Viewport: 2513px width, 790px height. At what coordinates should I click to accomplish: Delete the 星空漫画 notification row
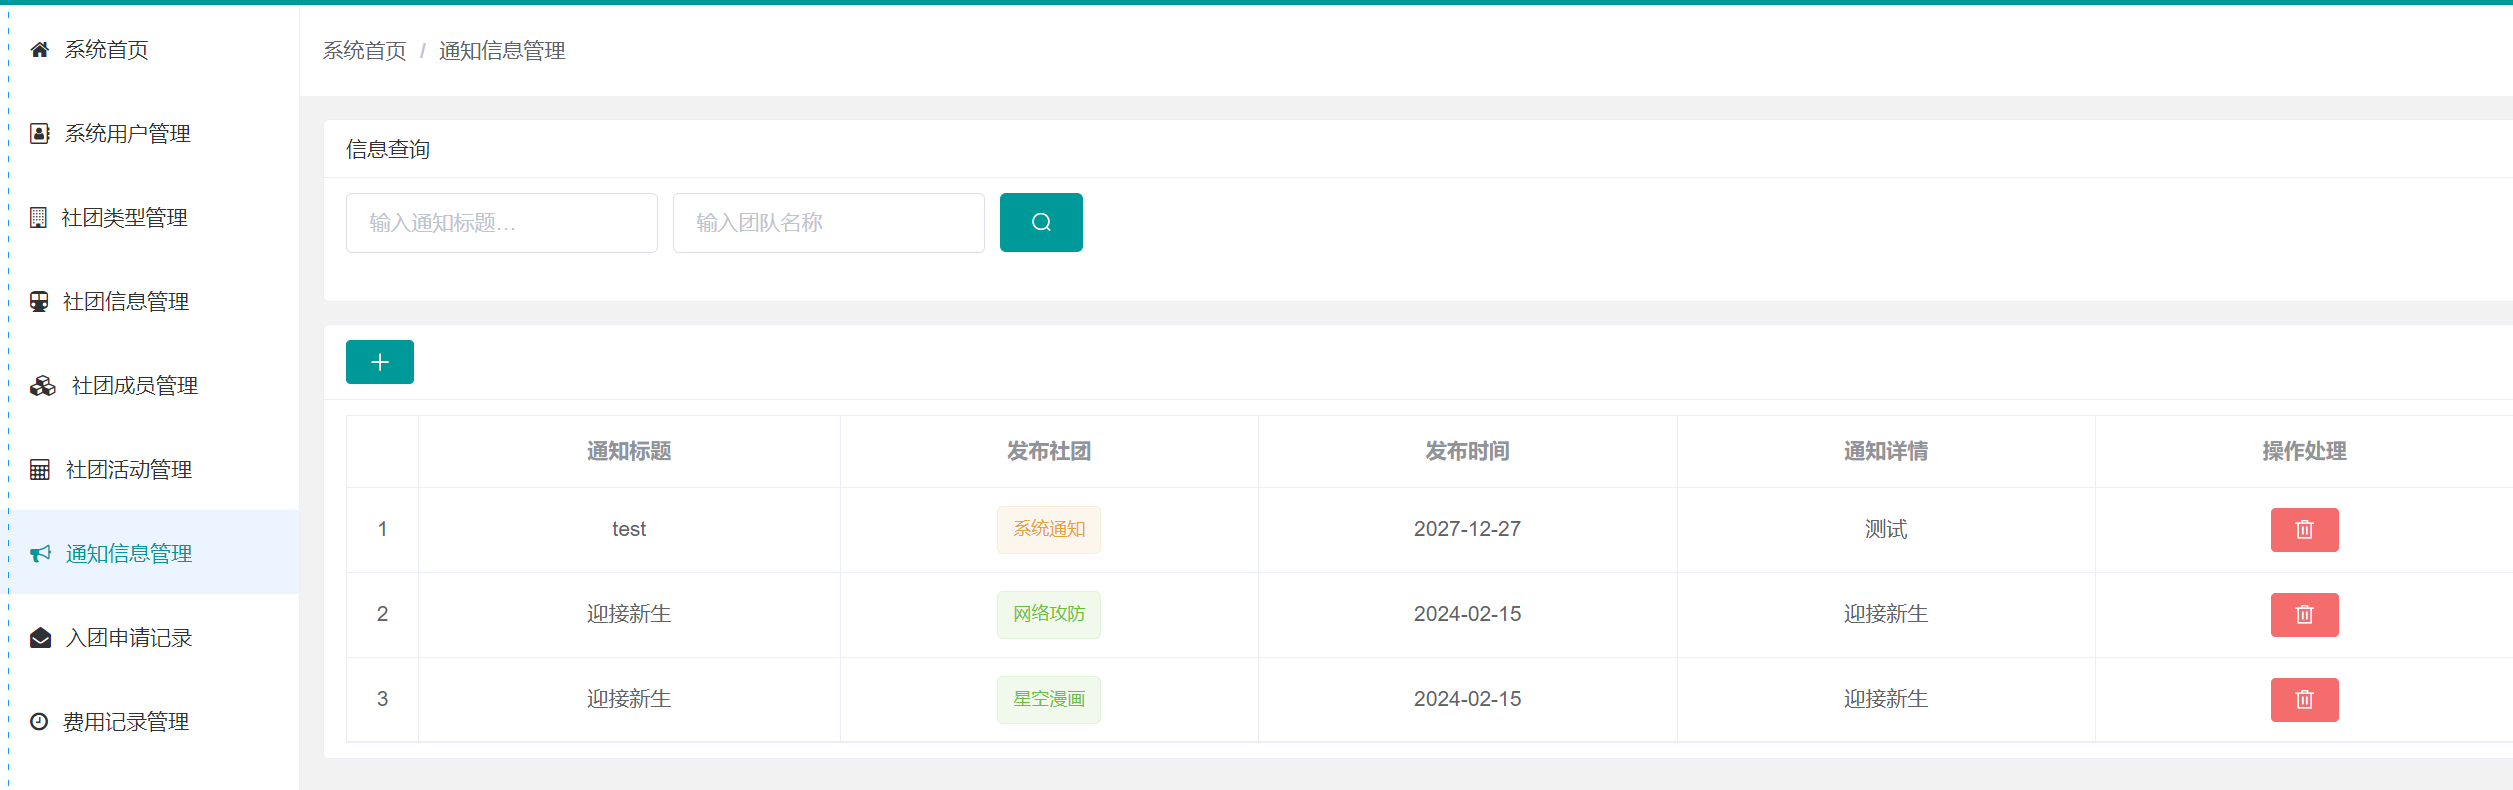(x=2303, y=700)
